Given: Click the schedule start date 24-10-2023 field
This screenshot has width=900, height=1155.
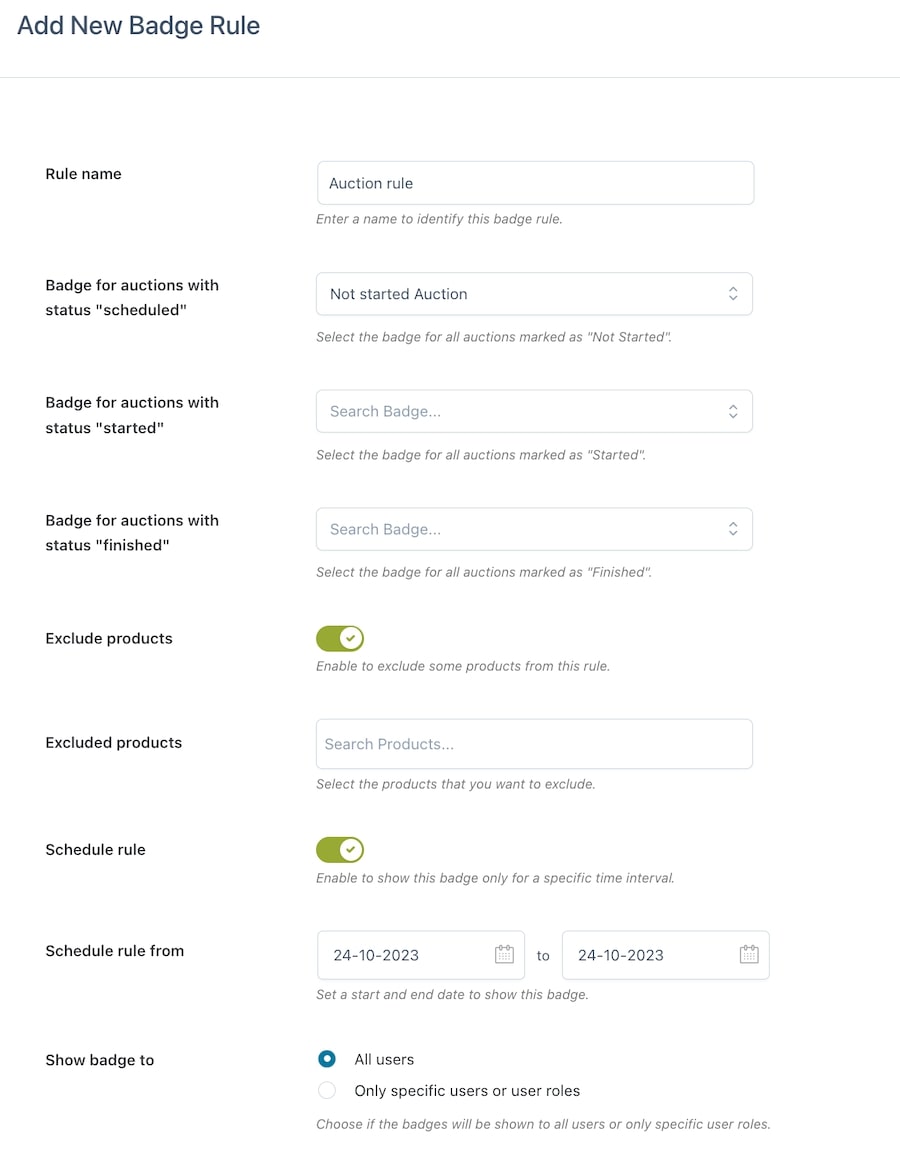Looking at the screenshot, I should click(x=421, y=955).
